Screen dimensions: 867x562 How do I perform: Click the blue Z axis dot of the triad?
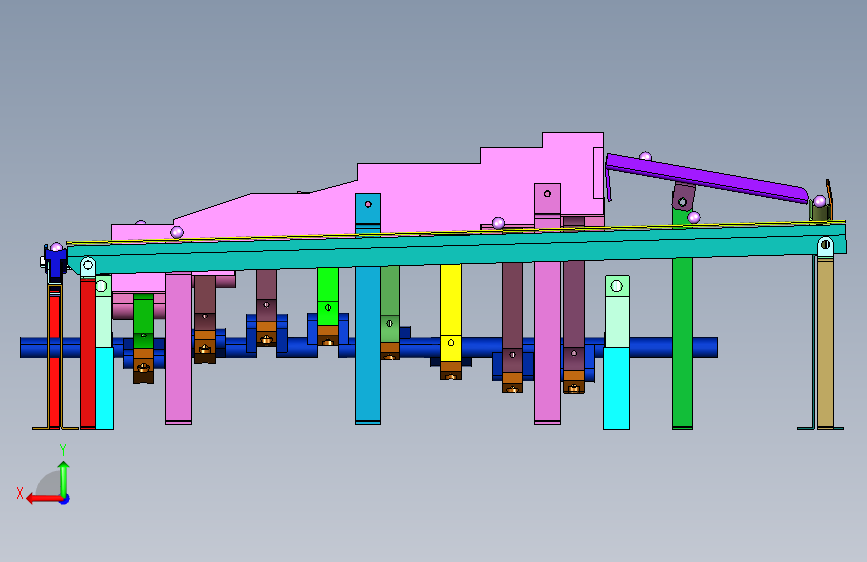[65, 499]
